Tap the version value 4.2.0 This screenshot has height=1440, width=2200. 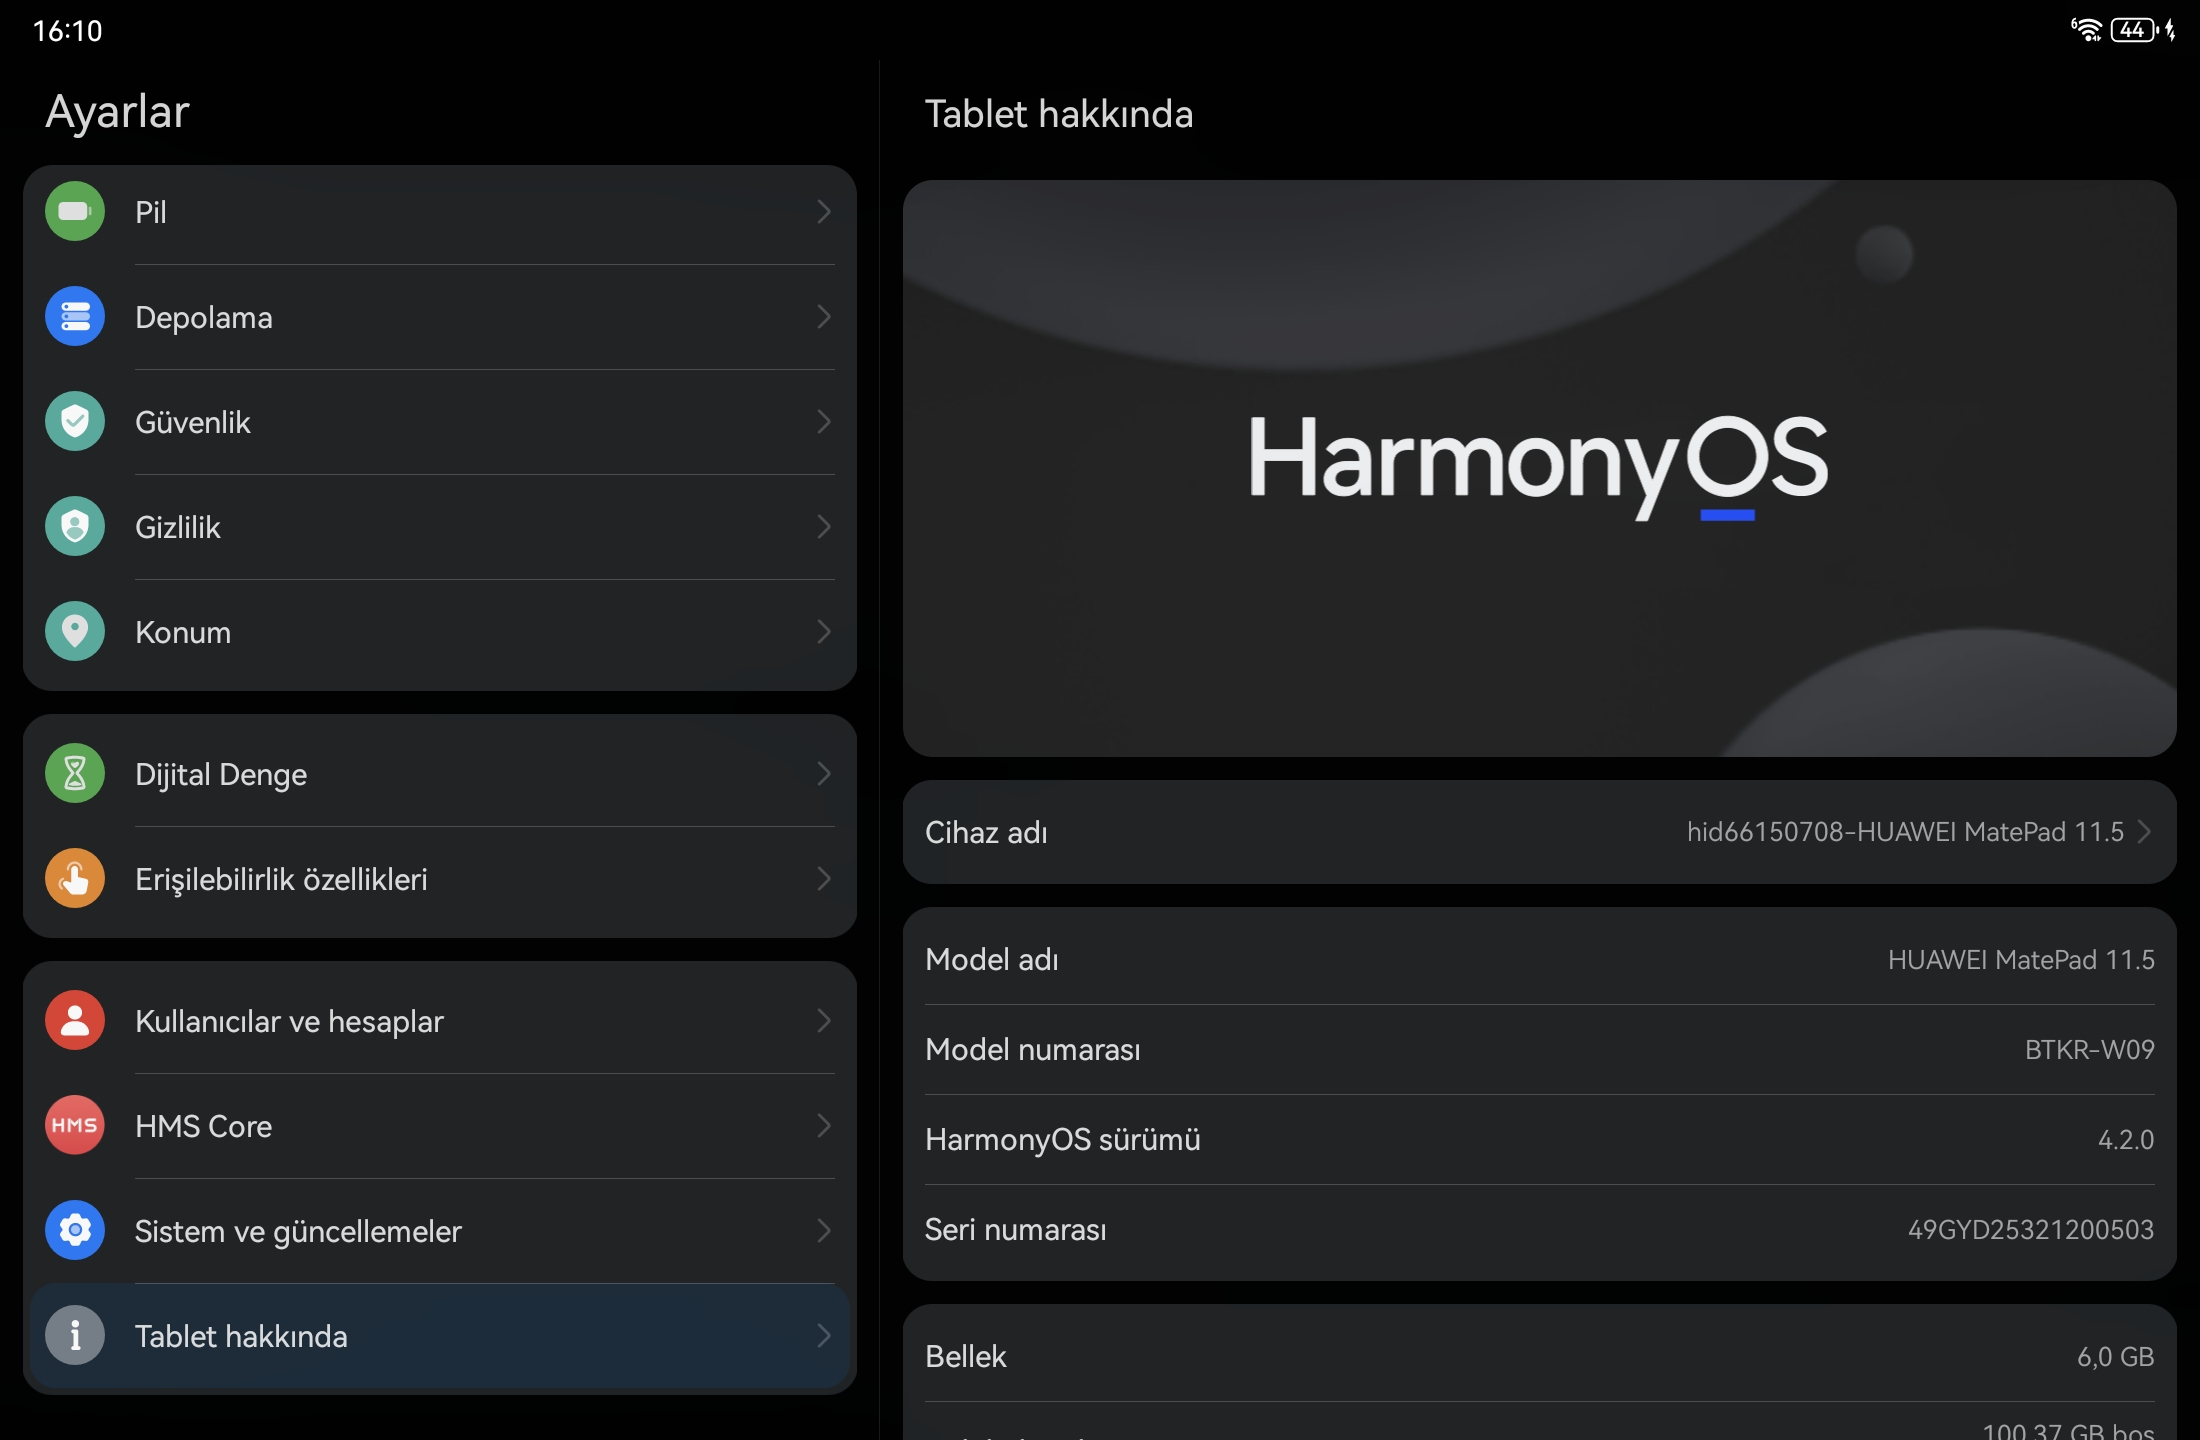2126,1139
